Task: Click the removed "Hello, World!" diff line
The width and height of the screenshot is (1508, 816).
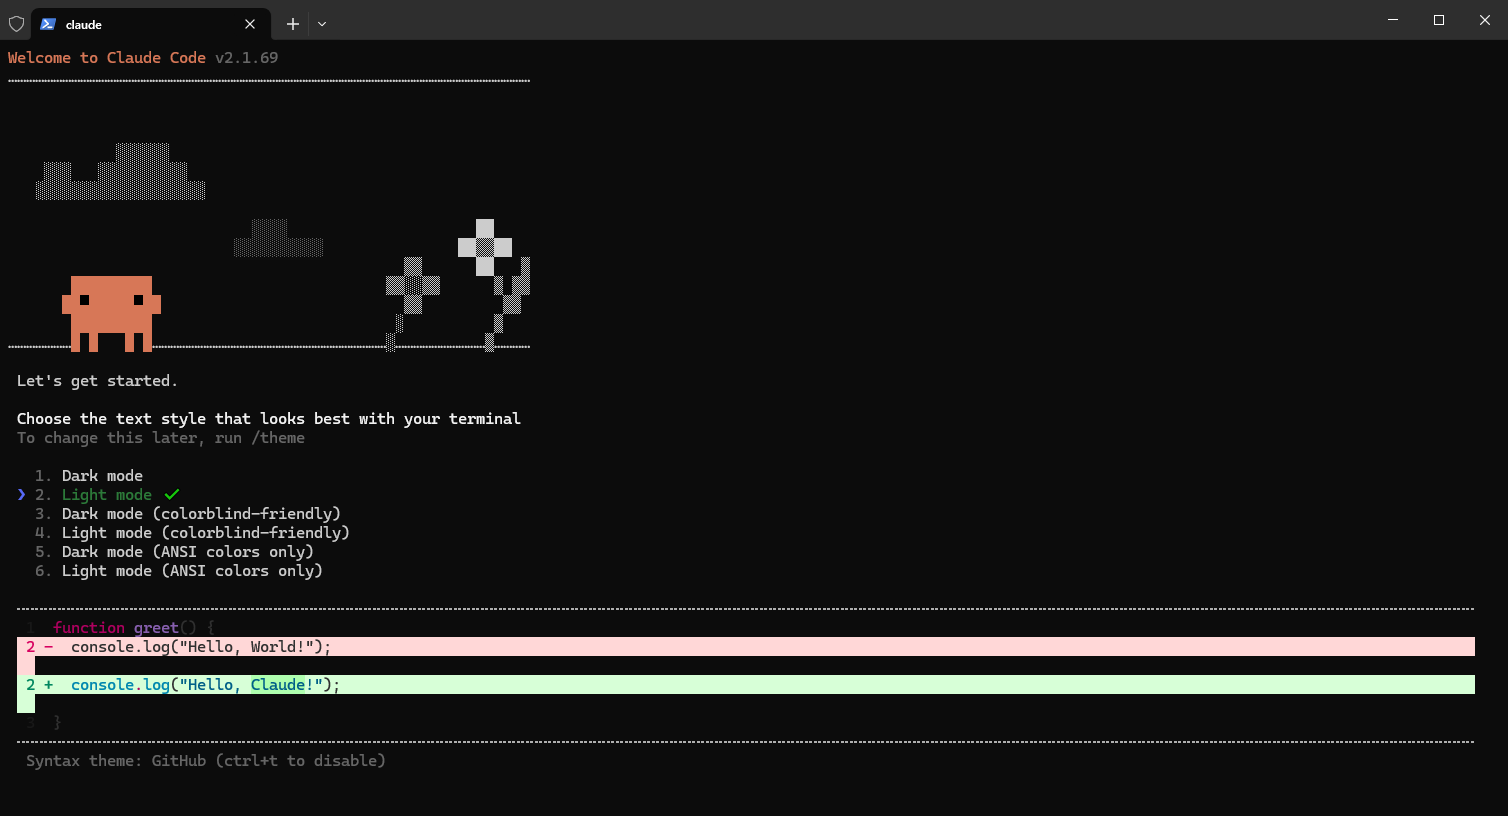Action: coord(746,647)
